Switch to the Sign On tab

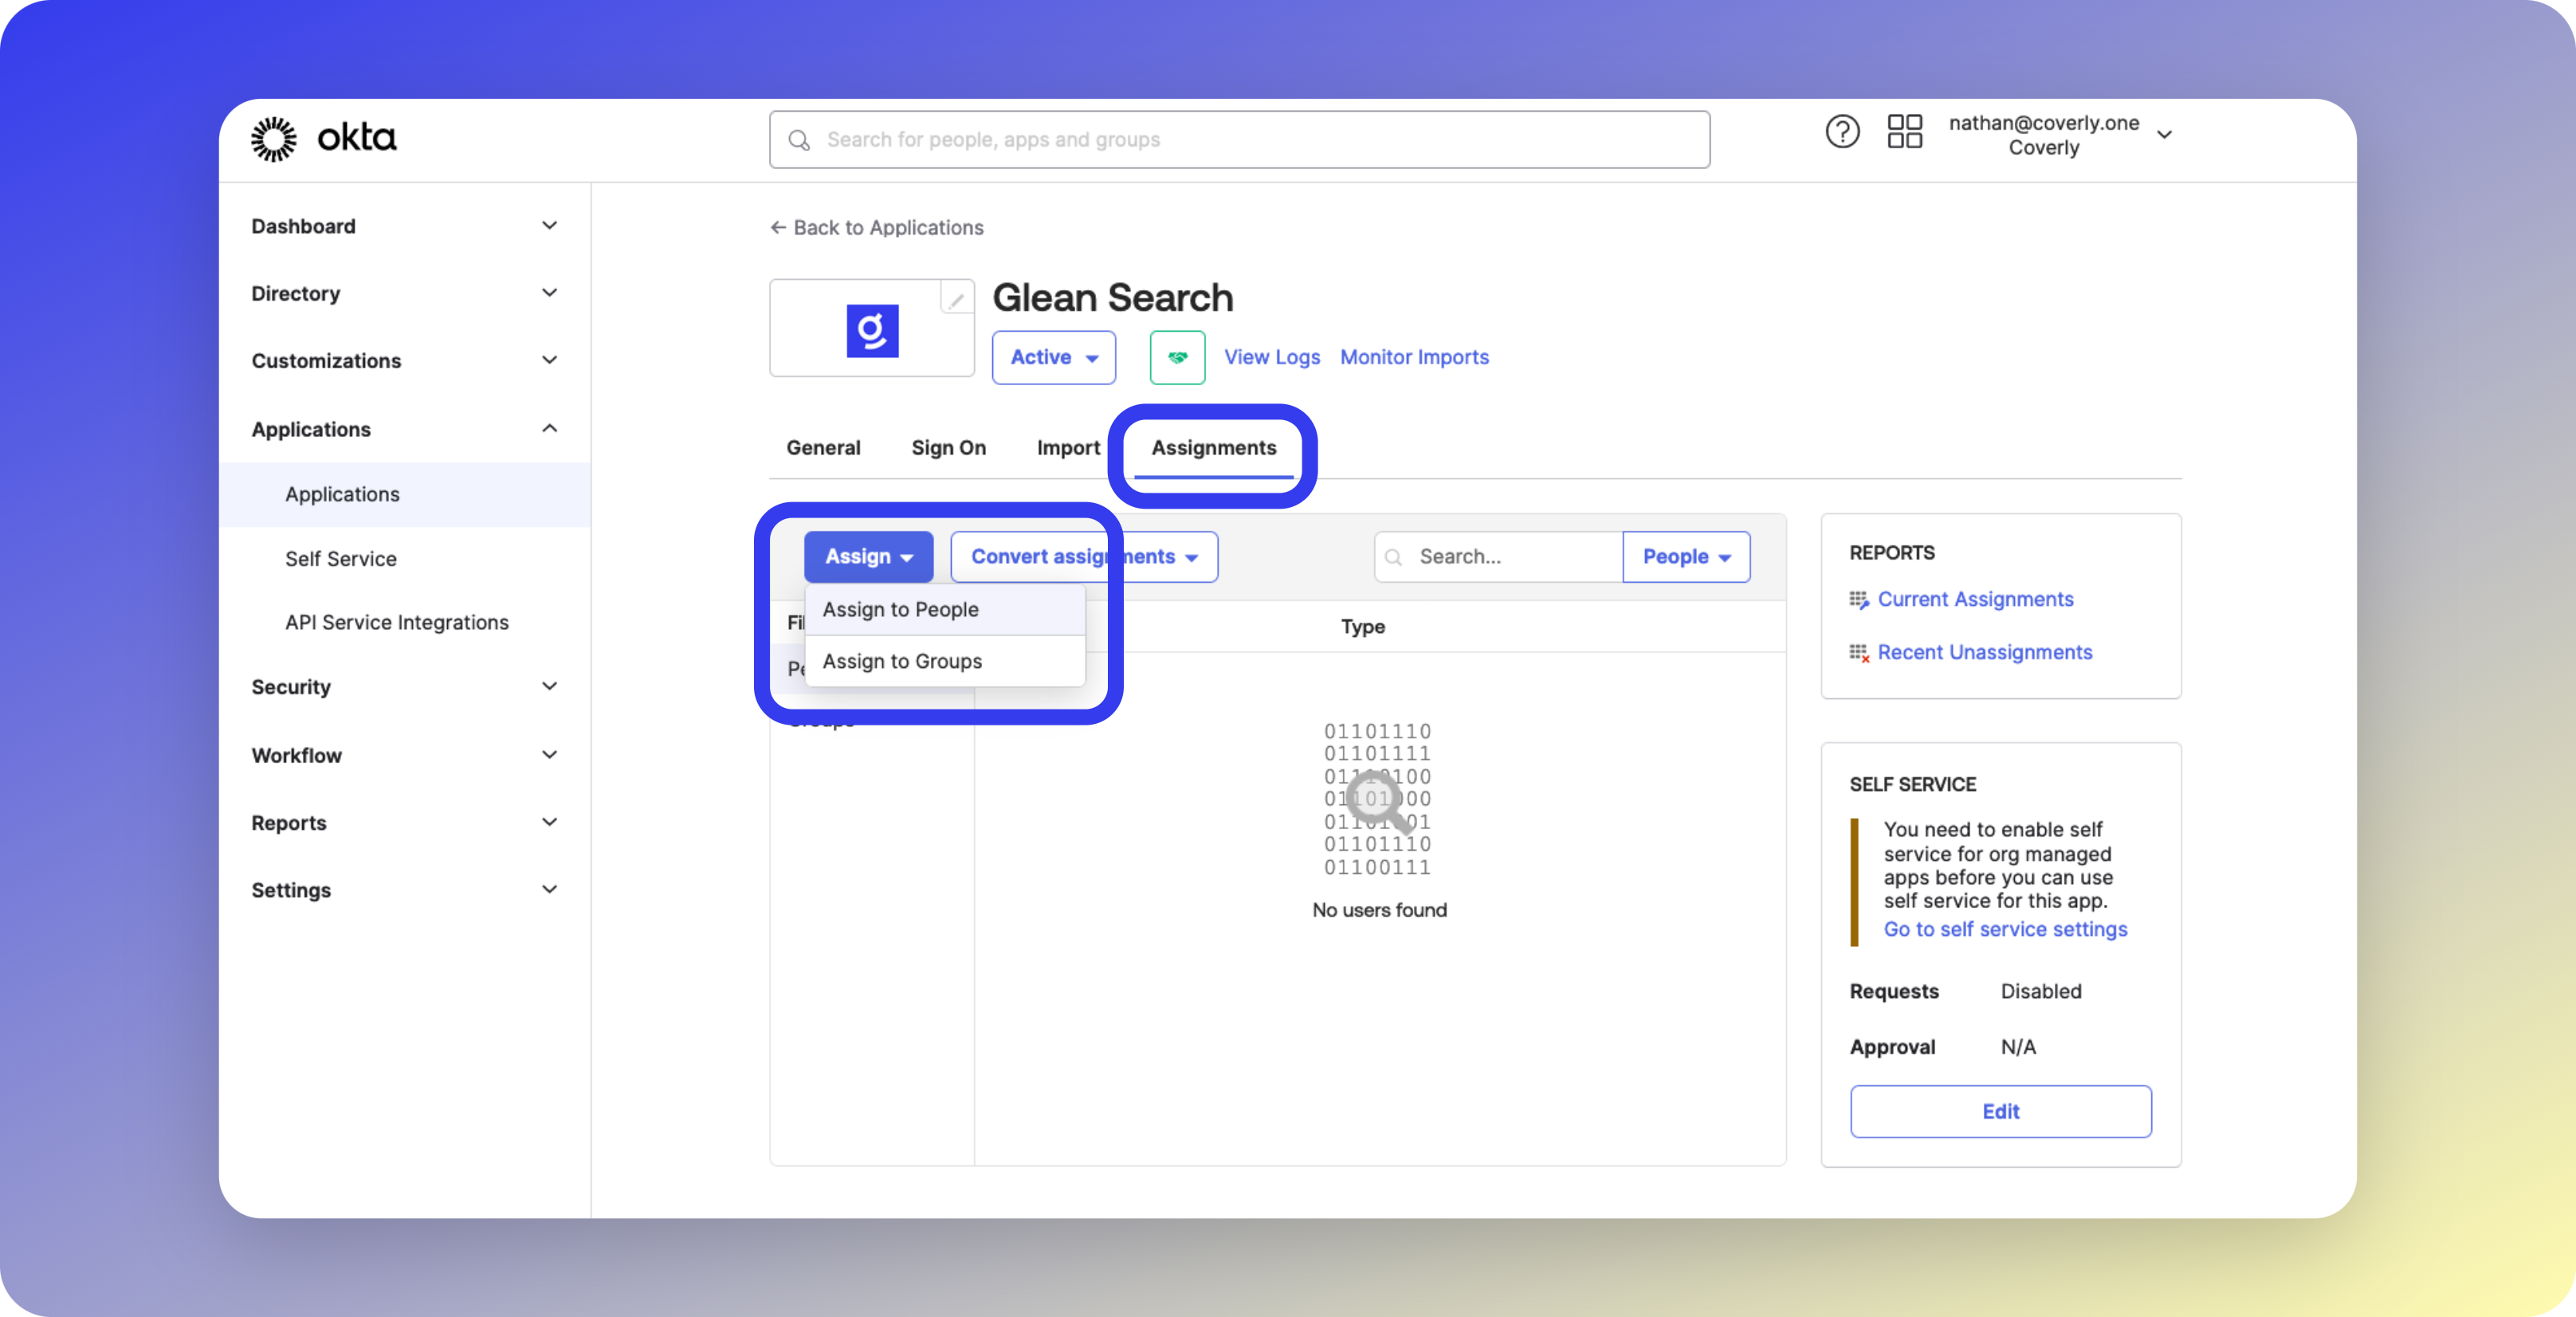948,448
